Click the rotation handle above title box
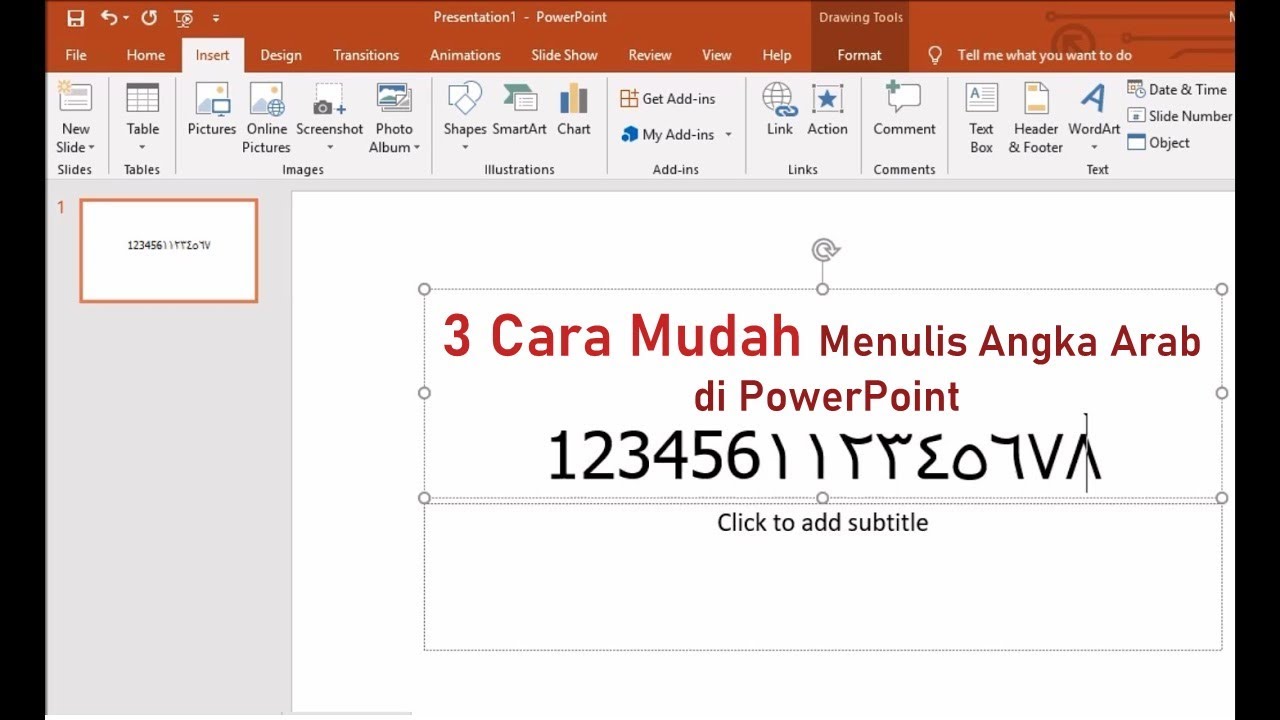This screenshot has height=720, width=1280. pyautogui.click(x=823, y=249)
